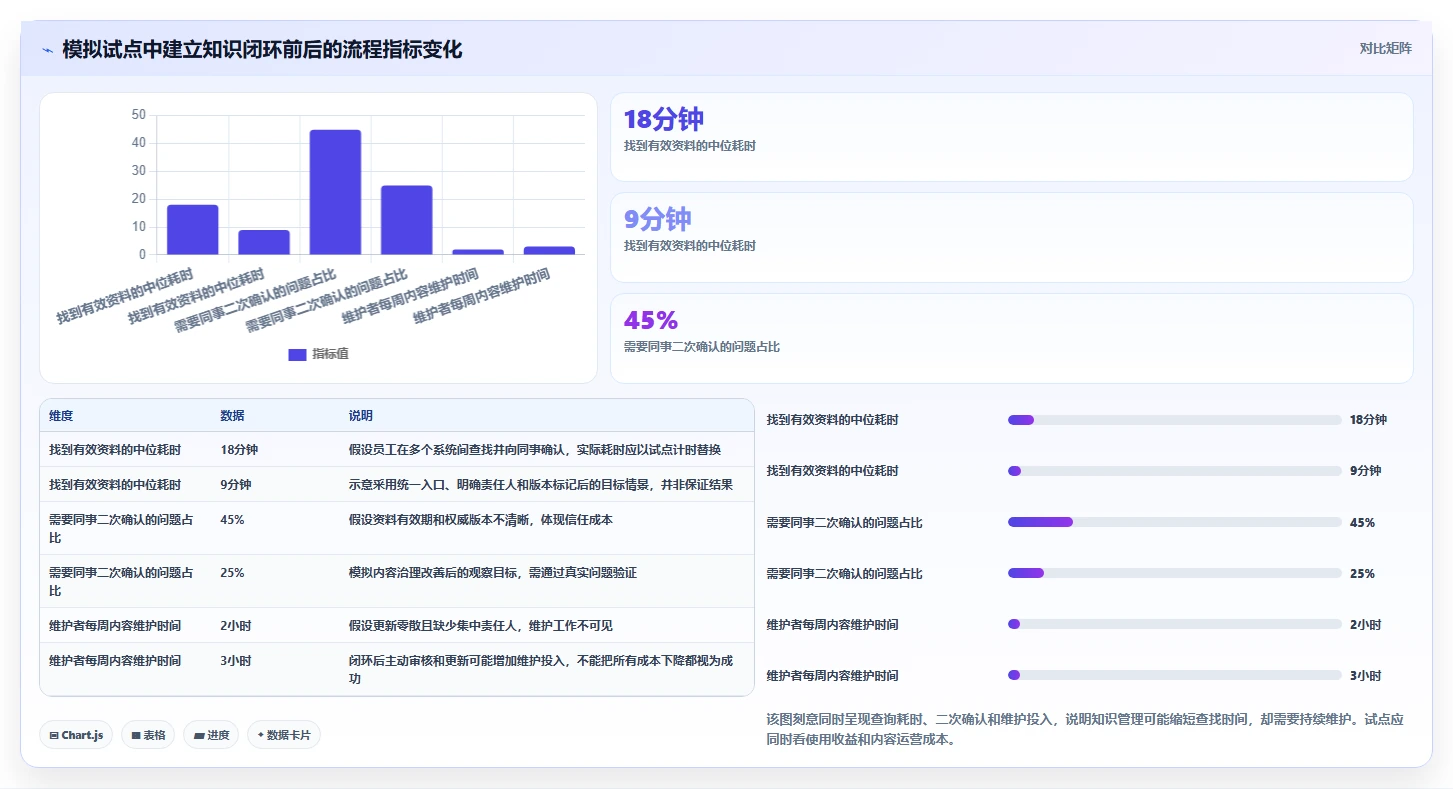
Task: Click the 45% value beside its progress bar
Action: coord(1362,523)
